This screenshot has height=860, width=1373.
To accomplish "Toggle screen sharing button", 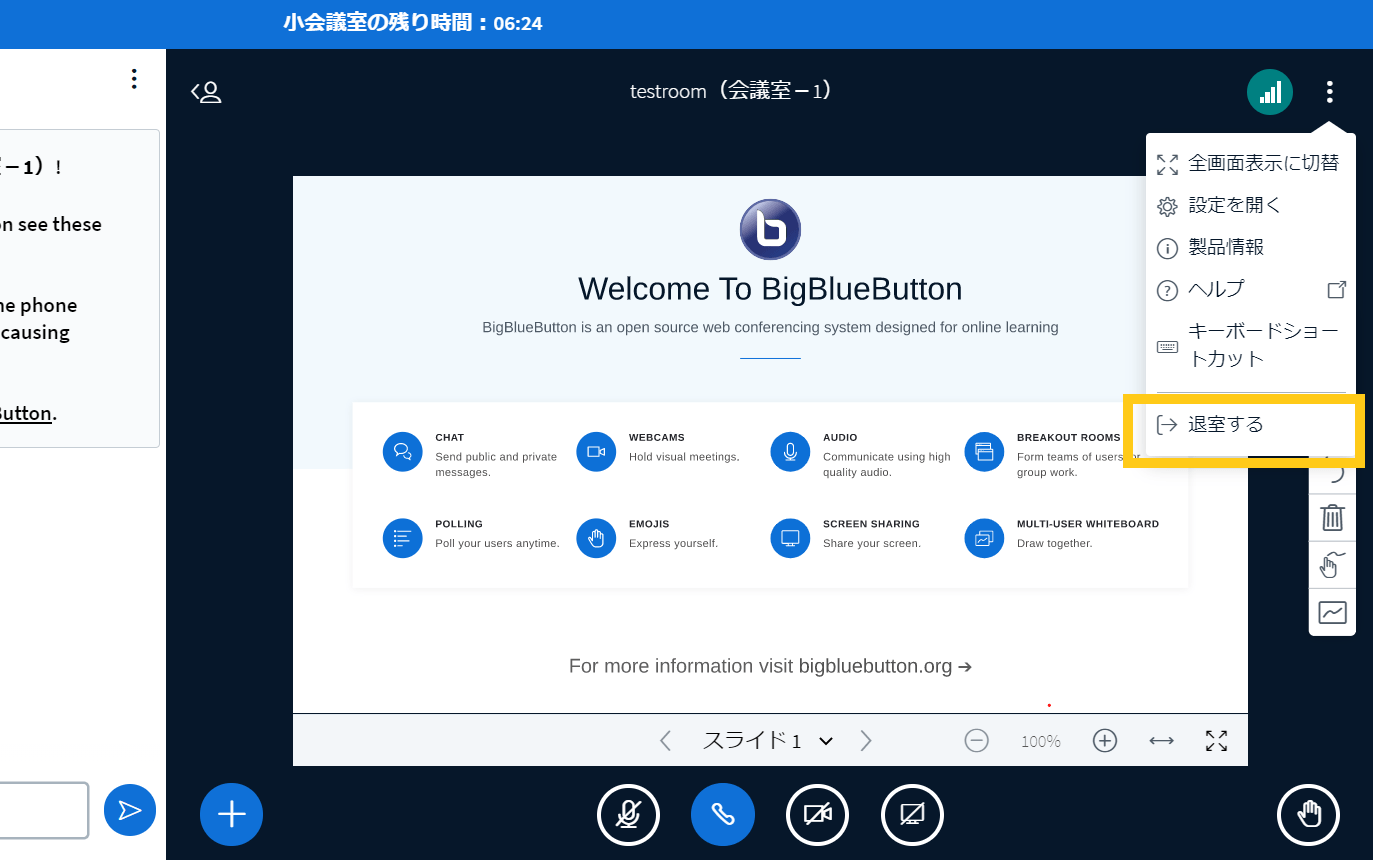I will pyautogui.click(x=912, y=814).
